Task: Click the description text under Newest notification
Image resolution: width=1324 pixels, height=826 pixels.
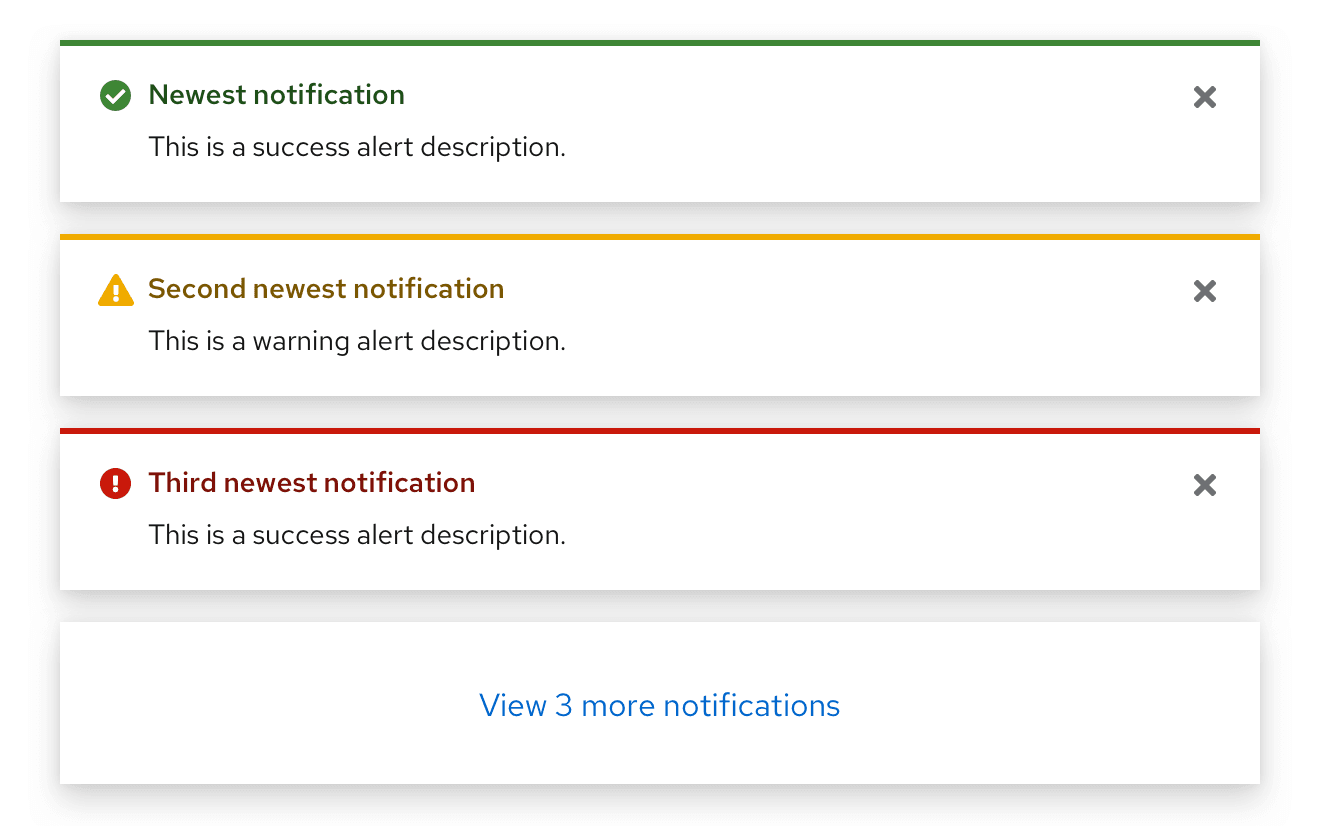Action: tap(357, 148)
